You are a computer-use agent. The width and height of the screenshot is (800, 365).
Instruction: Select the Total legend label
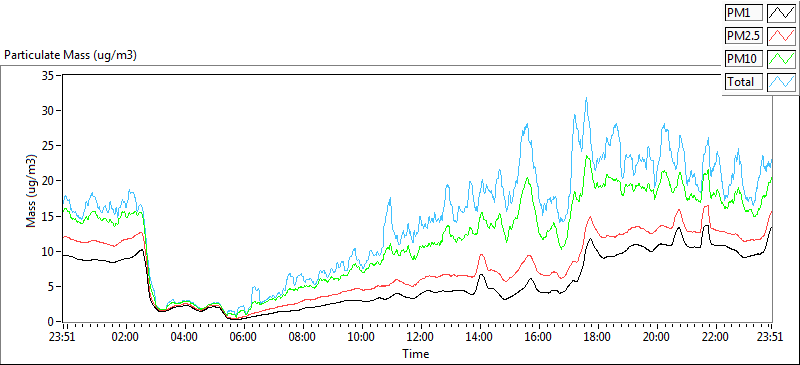(744, 82)
